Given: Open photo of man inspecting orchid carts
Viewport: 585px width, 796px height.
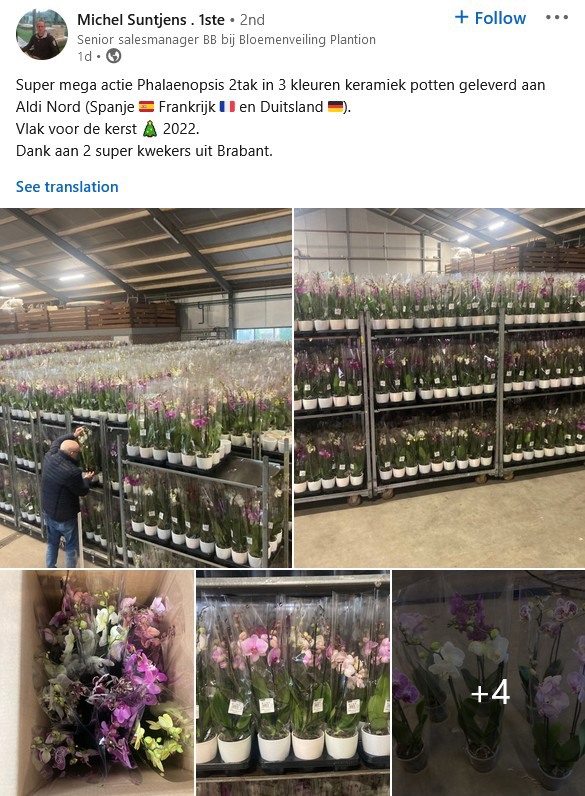Looking at the screenshot, I should [x=146, y=388].
